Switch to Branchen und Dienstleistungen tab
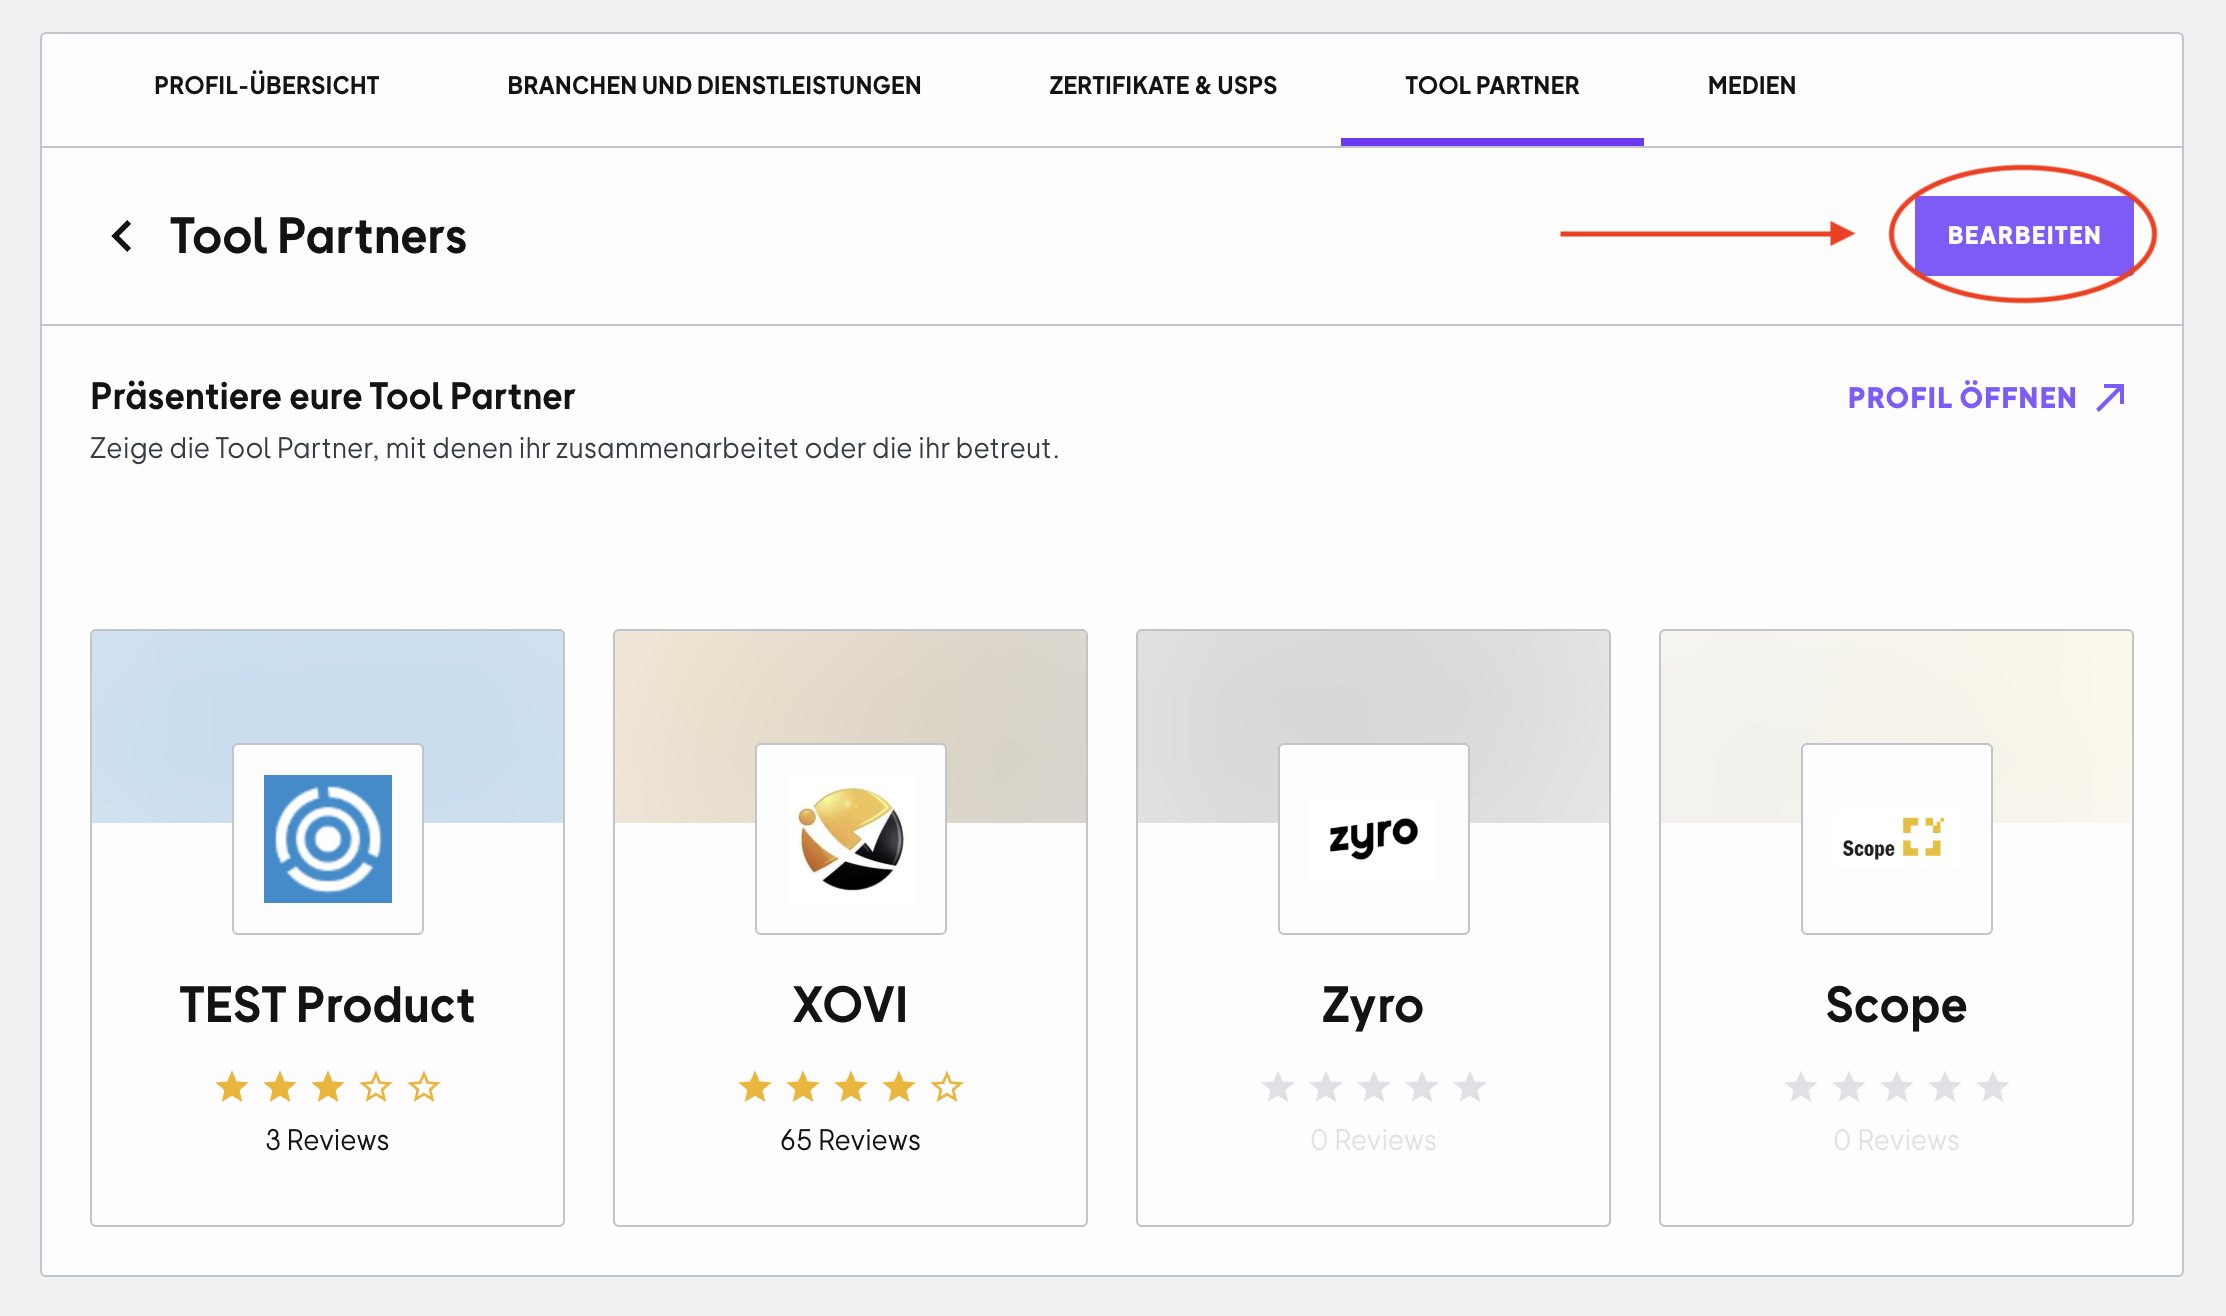 [x=714, y=86]
